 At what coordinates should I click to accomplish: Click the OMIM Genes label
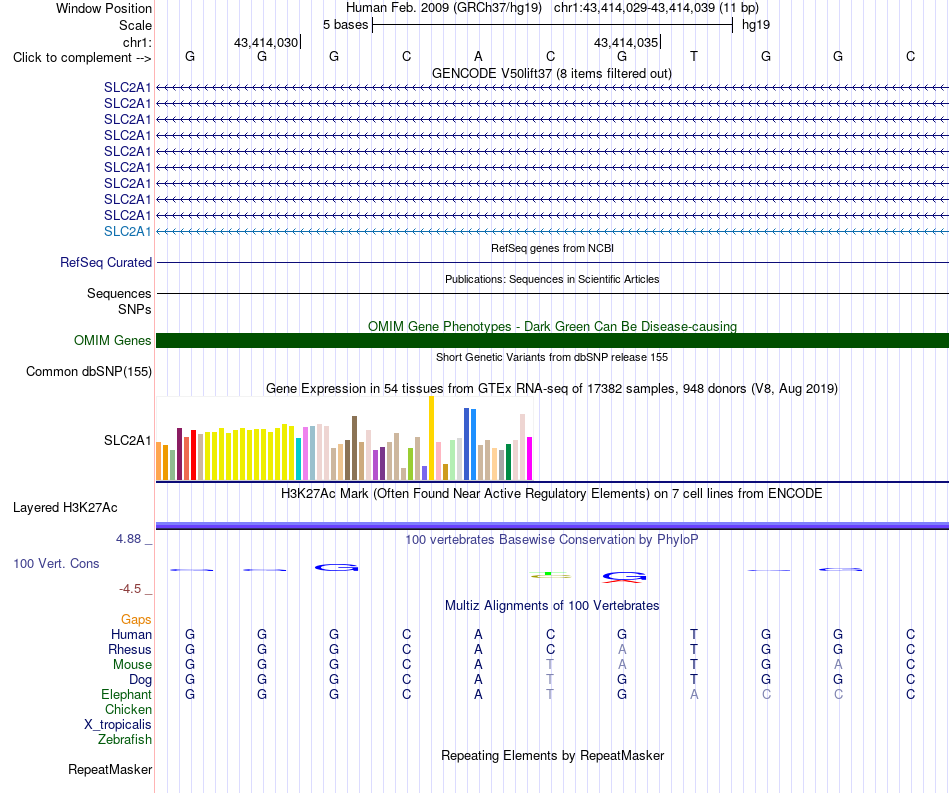[112, 340]
